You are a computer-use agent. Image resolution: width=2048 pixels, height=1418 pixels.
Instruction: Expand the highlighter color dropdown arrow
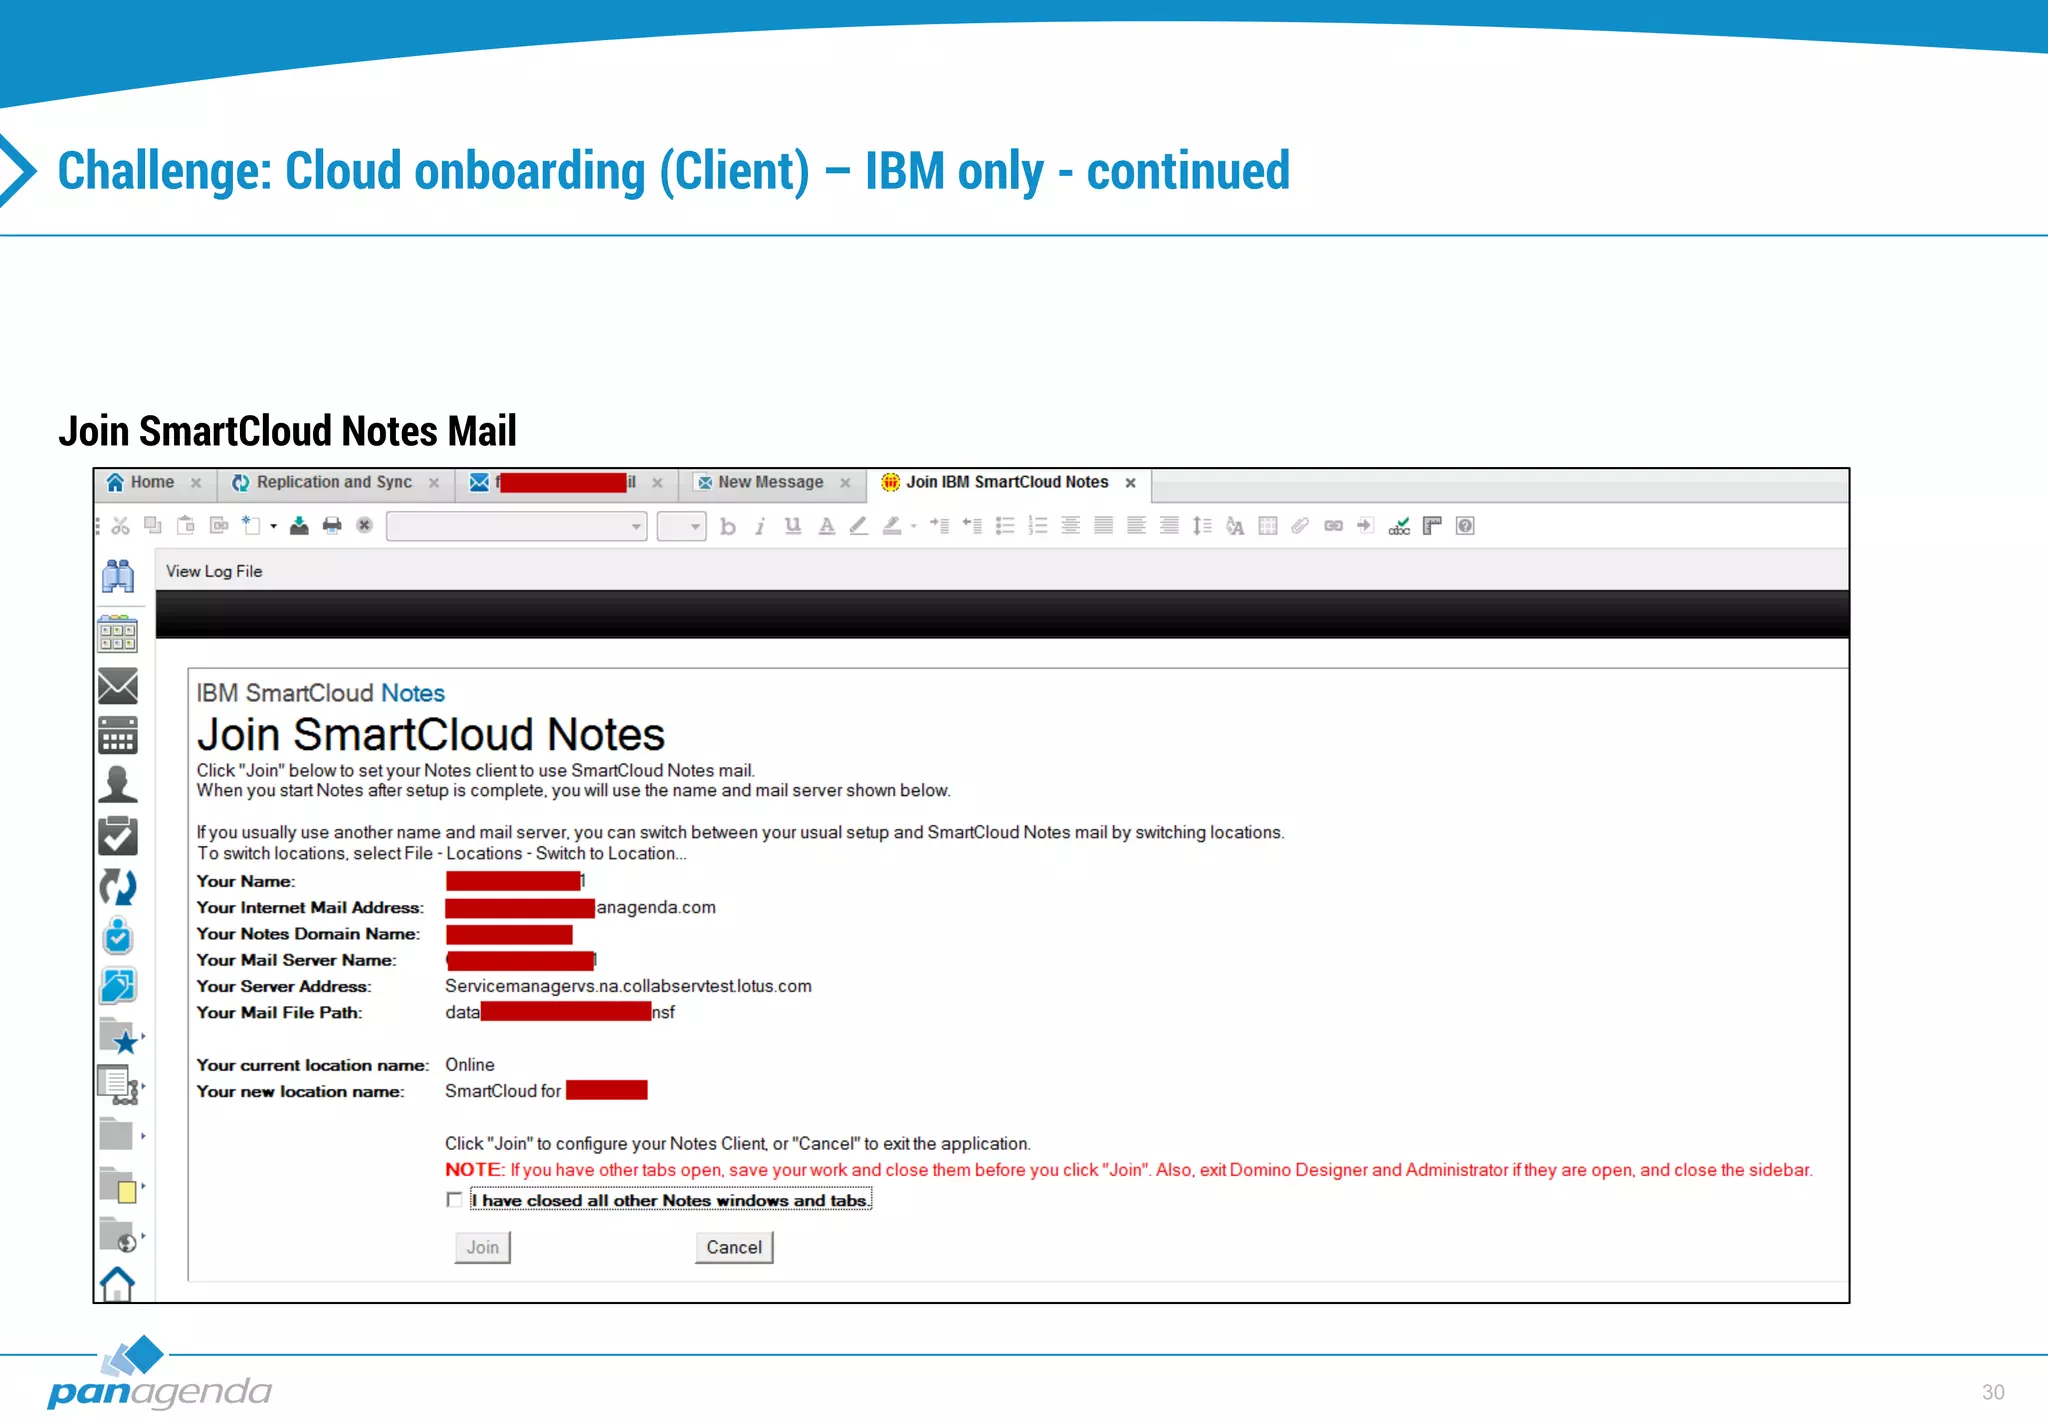point(913,526)
